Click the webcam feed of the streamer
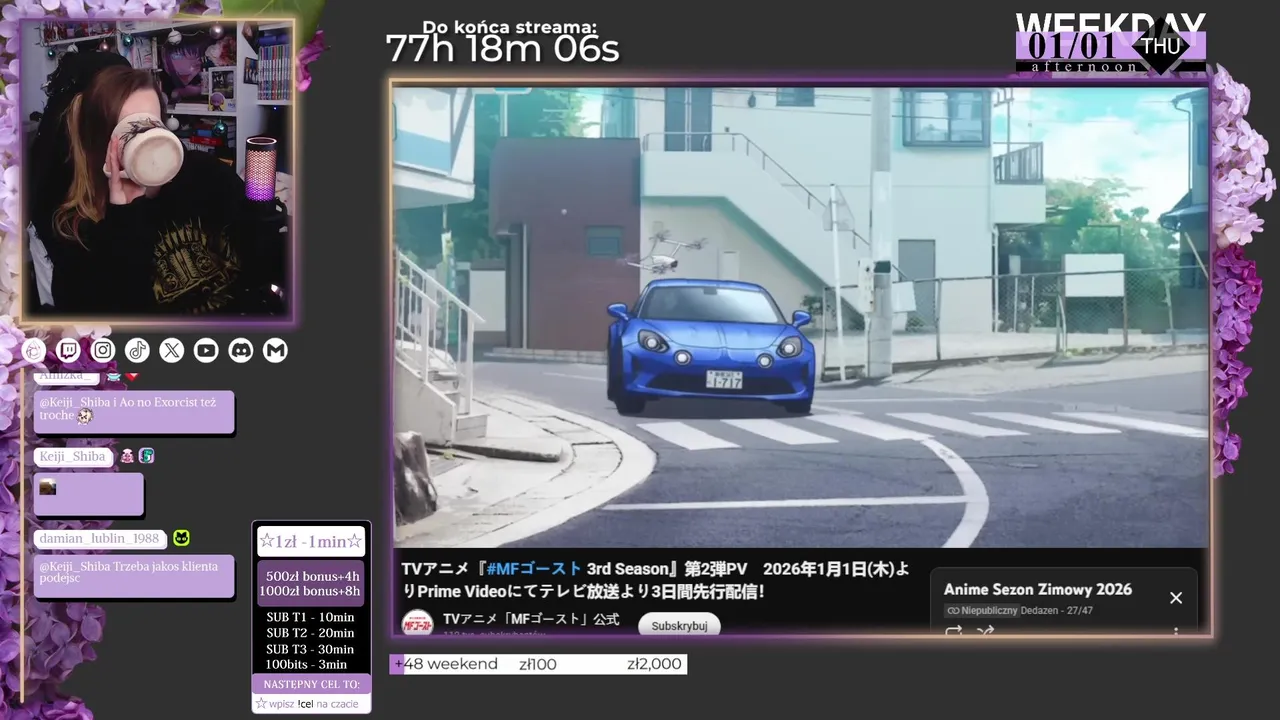Screen dimensions: 1280x720 pos(158,171)
